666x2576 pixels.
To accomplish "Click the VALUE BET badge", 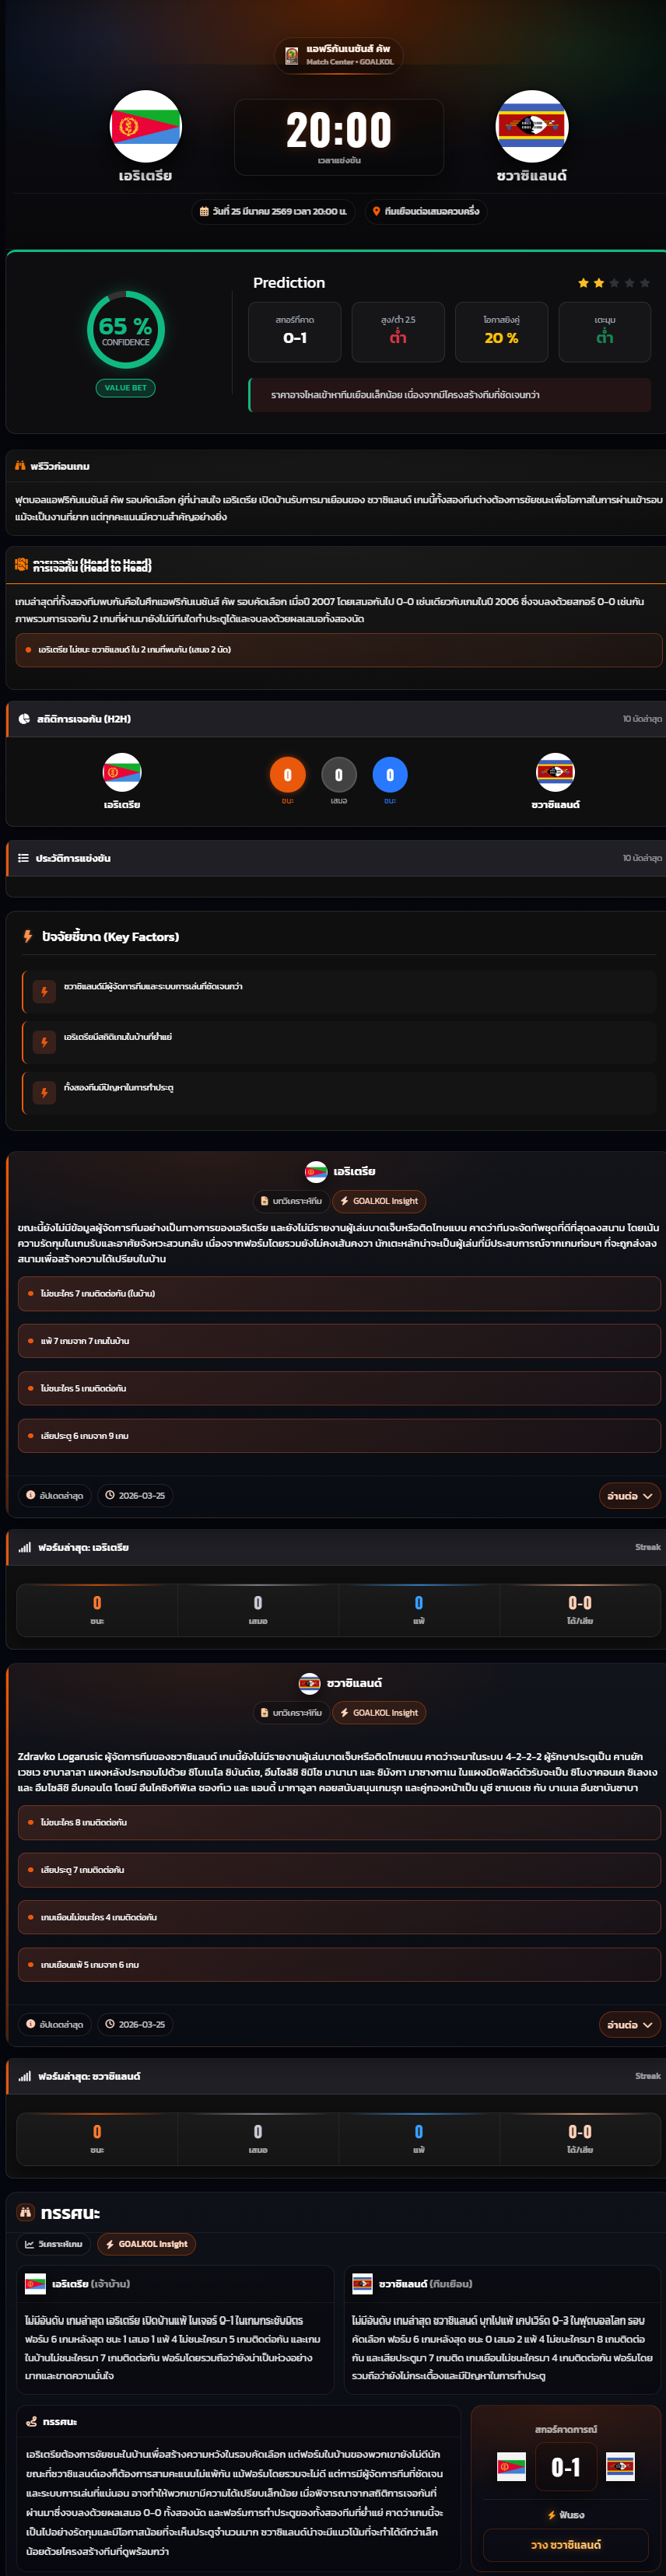I will (126, 388).
